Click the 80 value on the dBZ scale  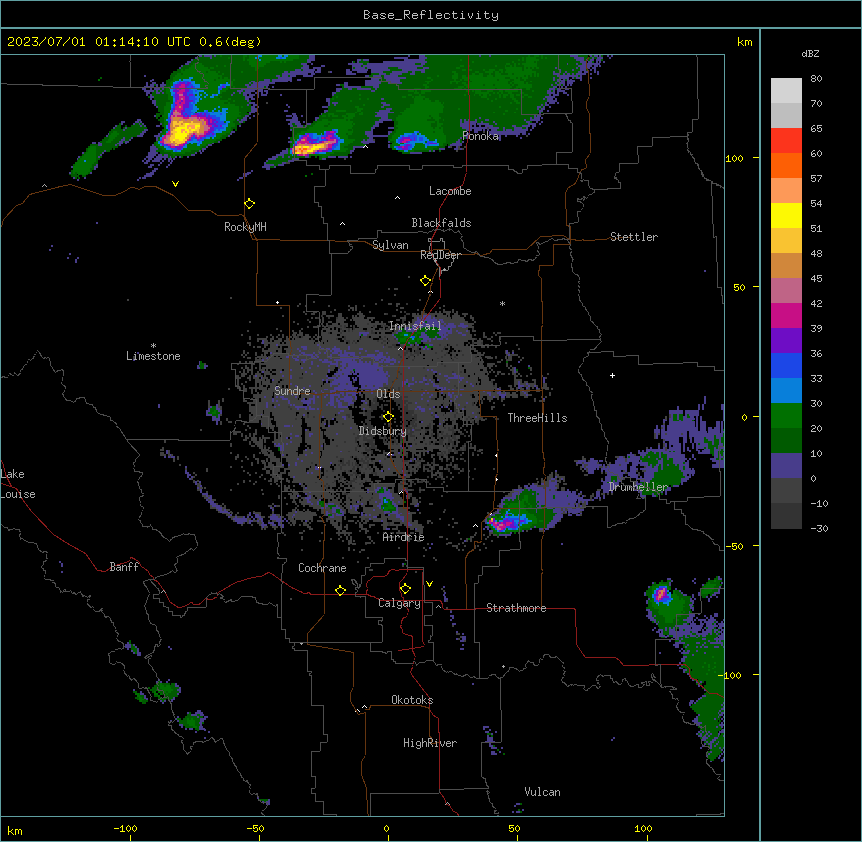coord(816,79)
